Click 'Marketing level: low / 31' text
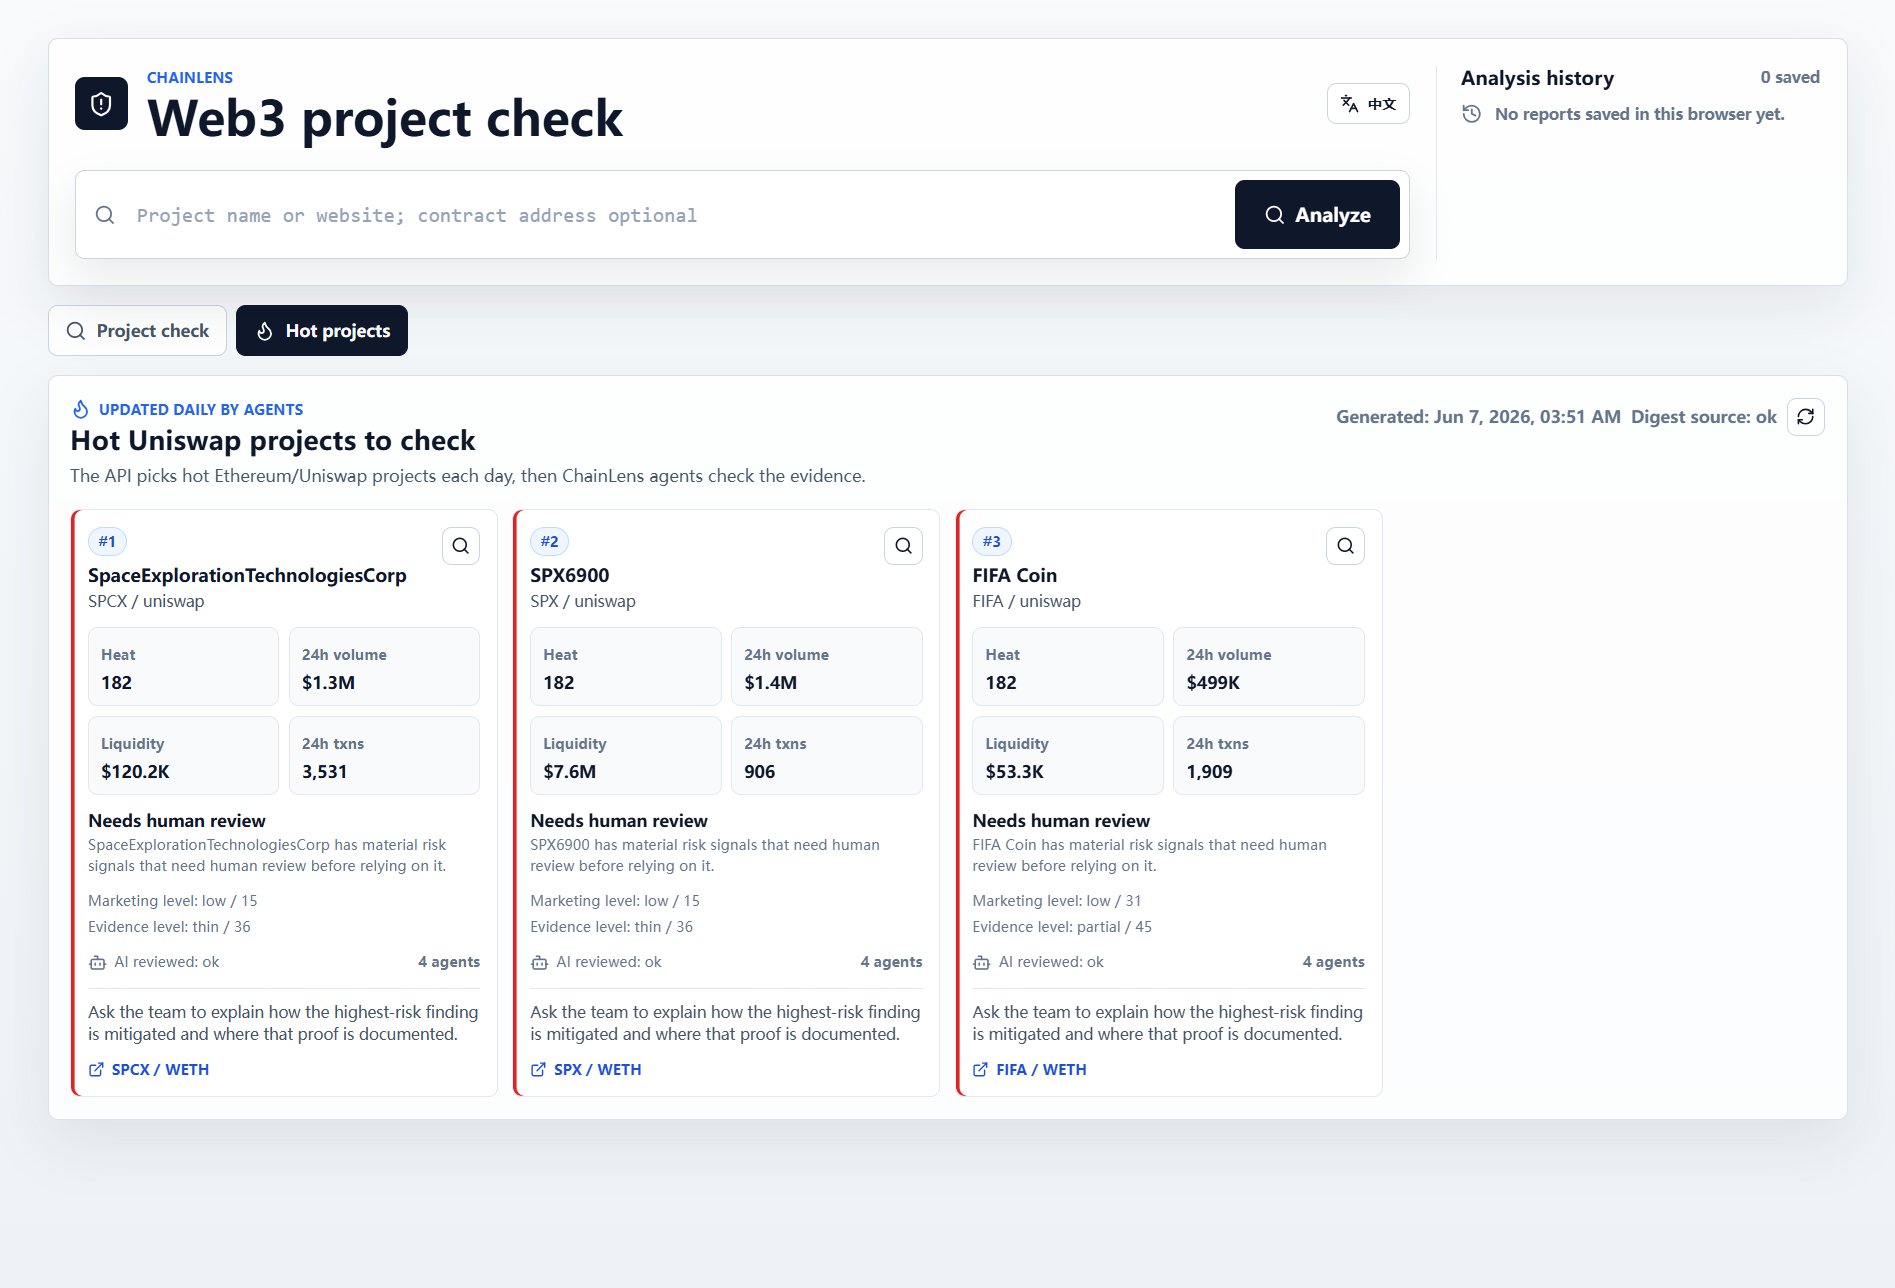 1056,901
